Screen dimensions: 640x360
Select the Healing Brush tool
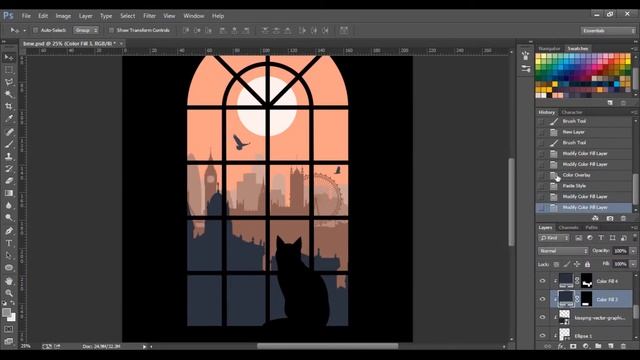click(x=9, y=132)
